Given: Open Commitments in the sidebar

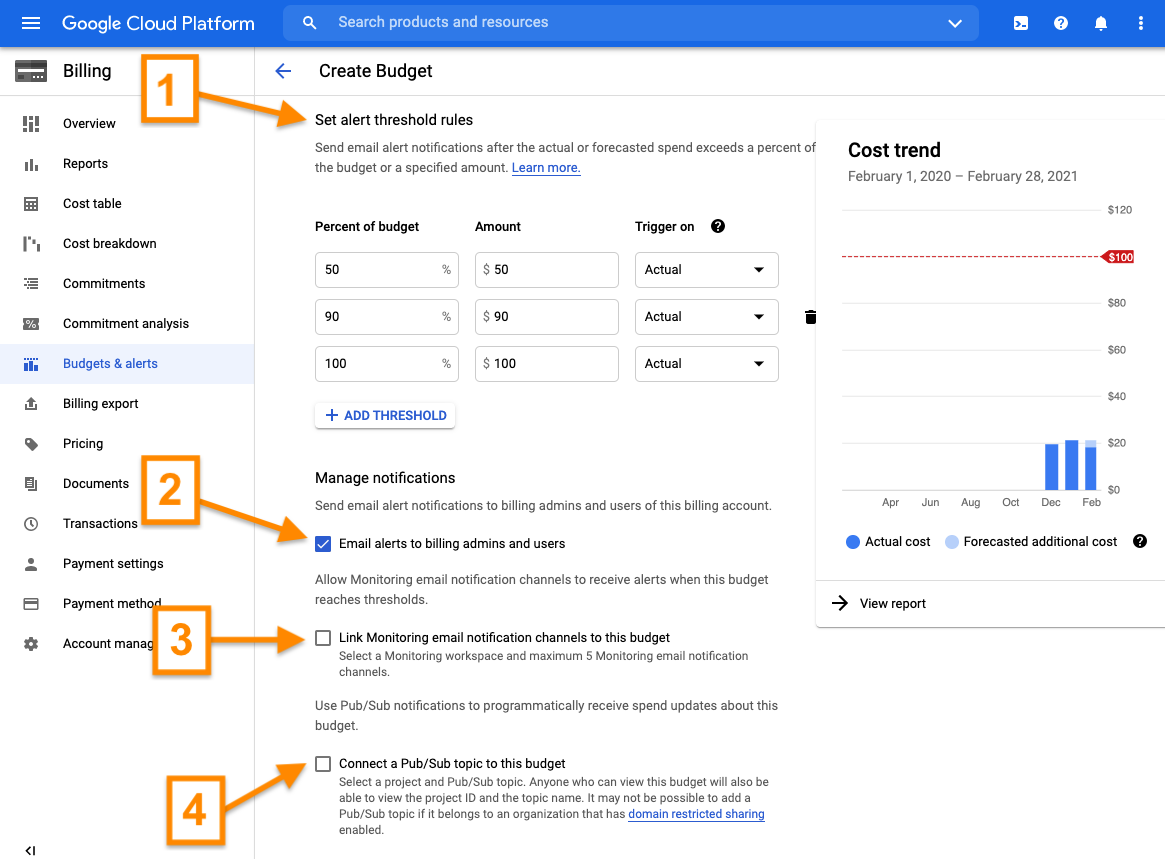Looking at the screenshot, I should (x=127, y=284).
